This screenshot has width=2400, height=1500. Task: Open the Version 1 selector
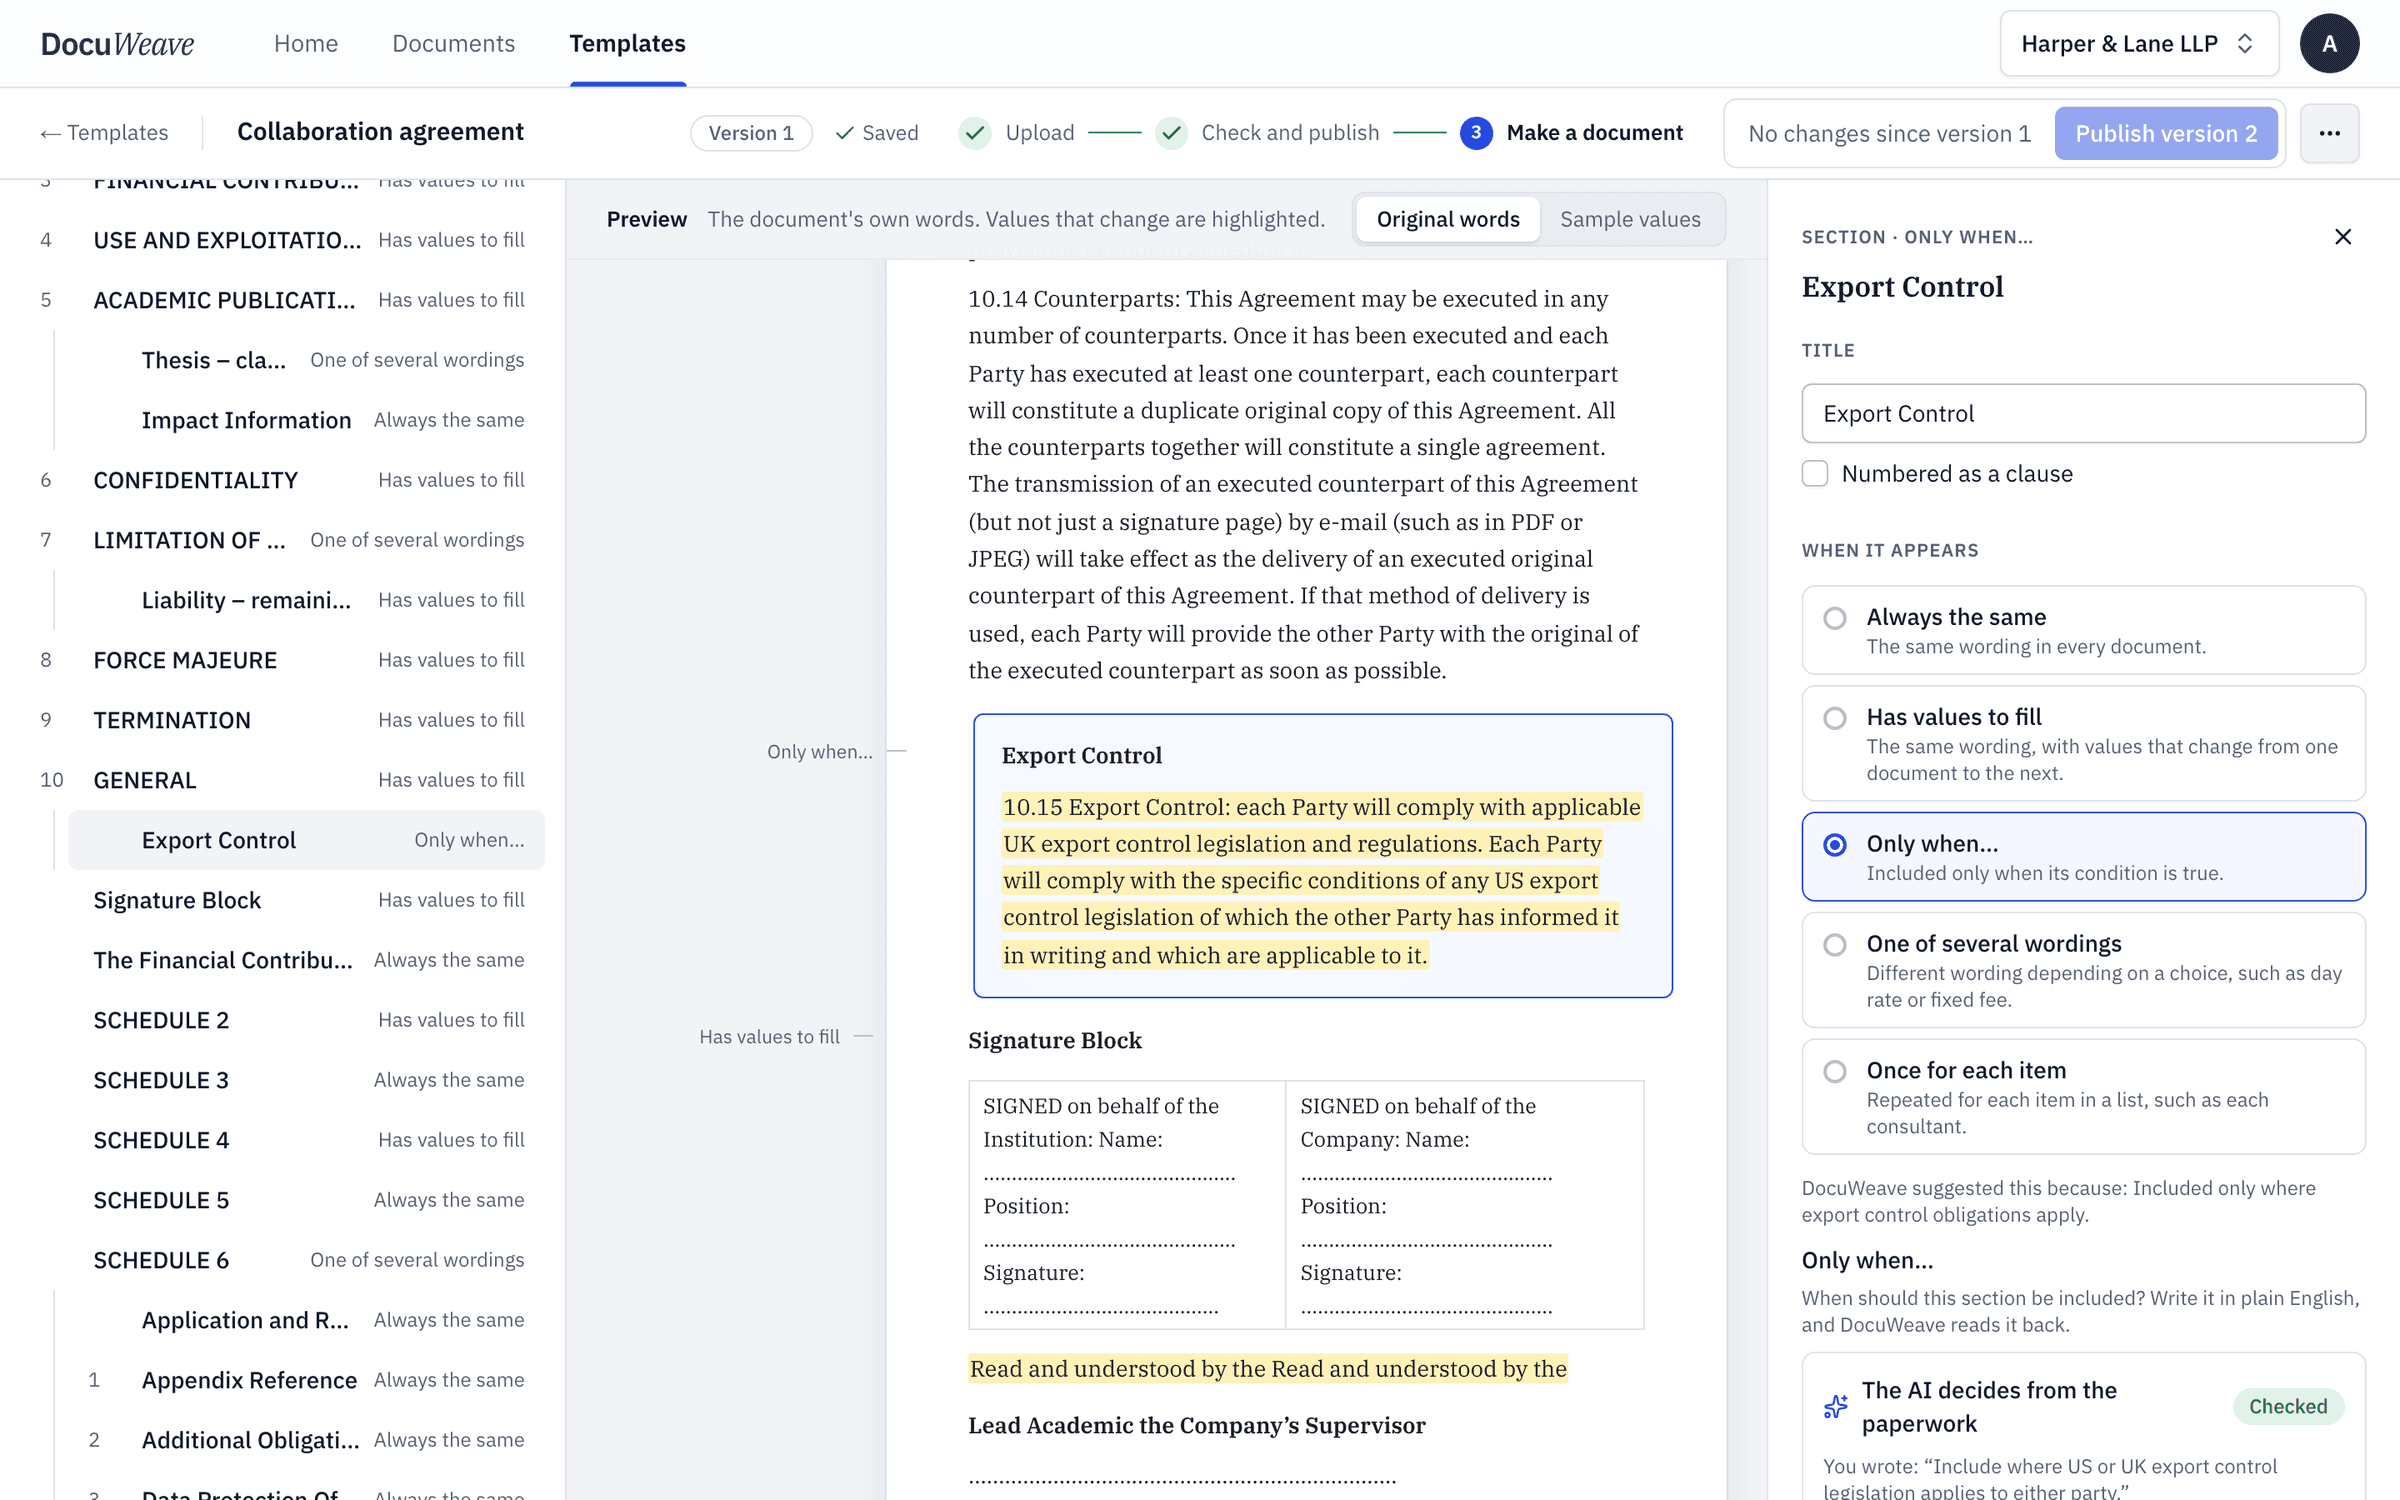(751, 133)
